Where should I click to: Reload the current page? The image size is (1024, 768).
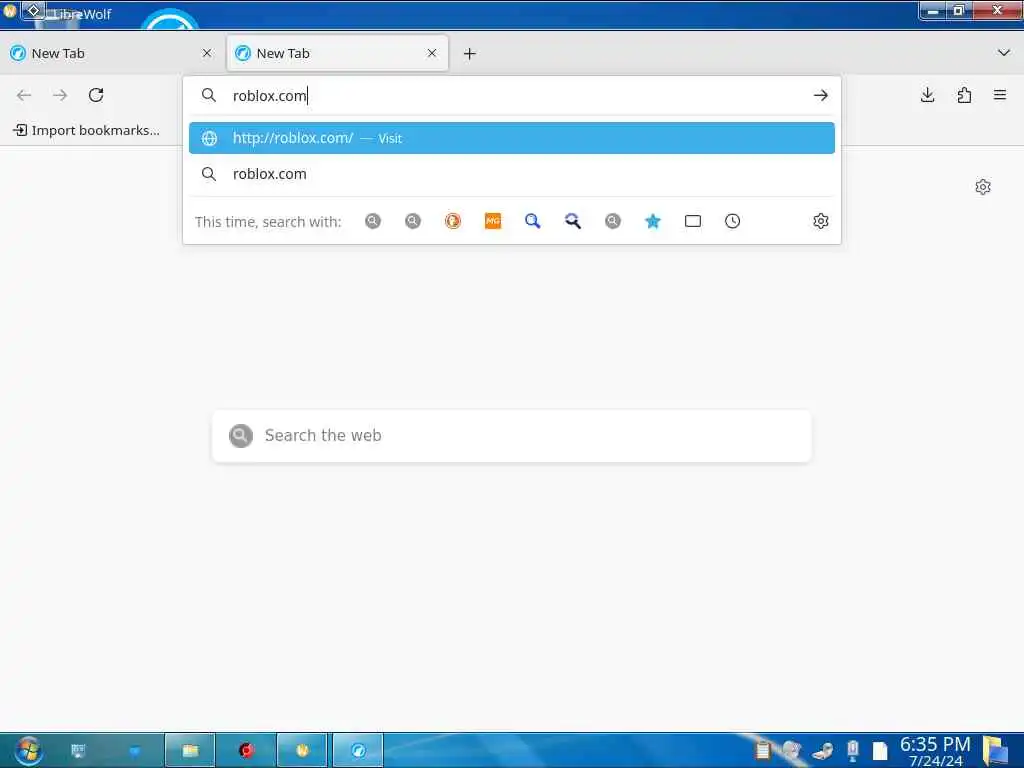pos(96,95)
